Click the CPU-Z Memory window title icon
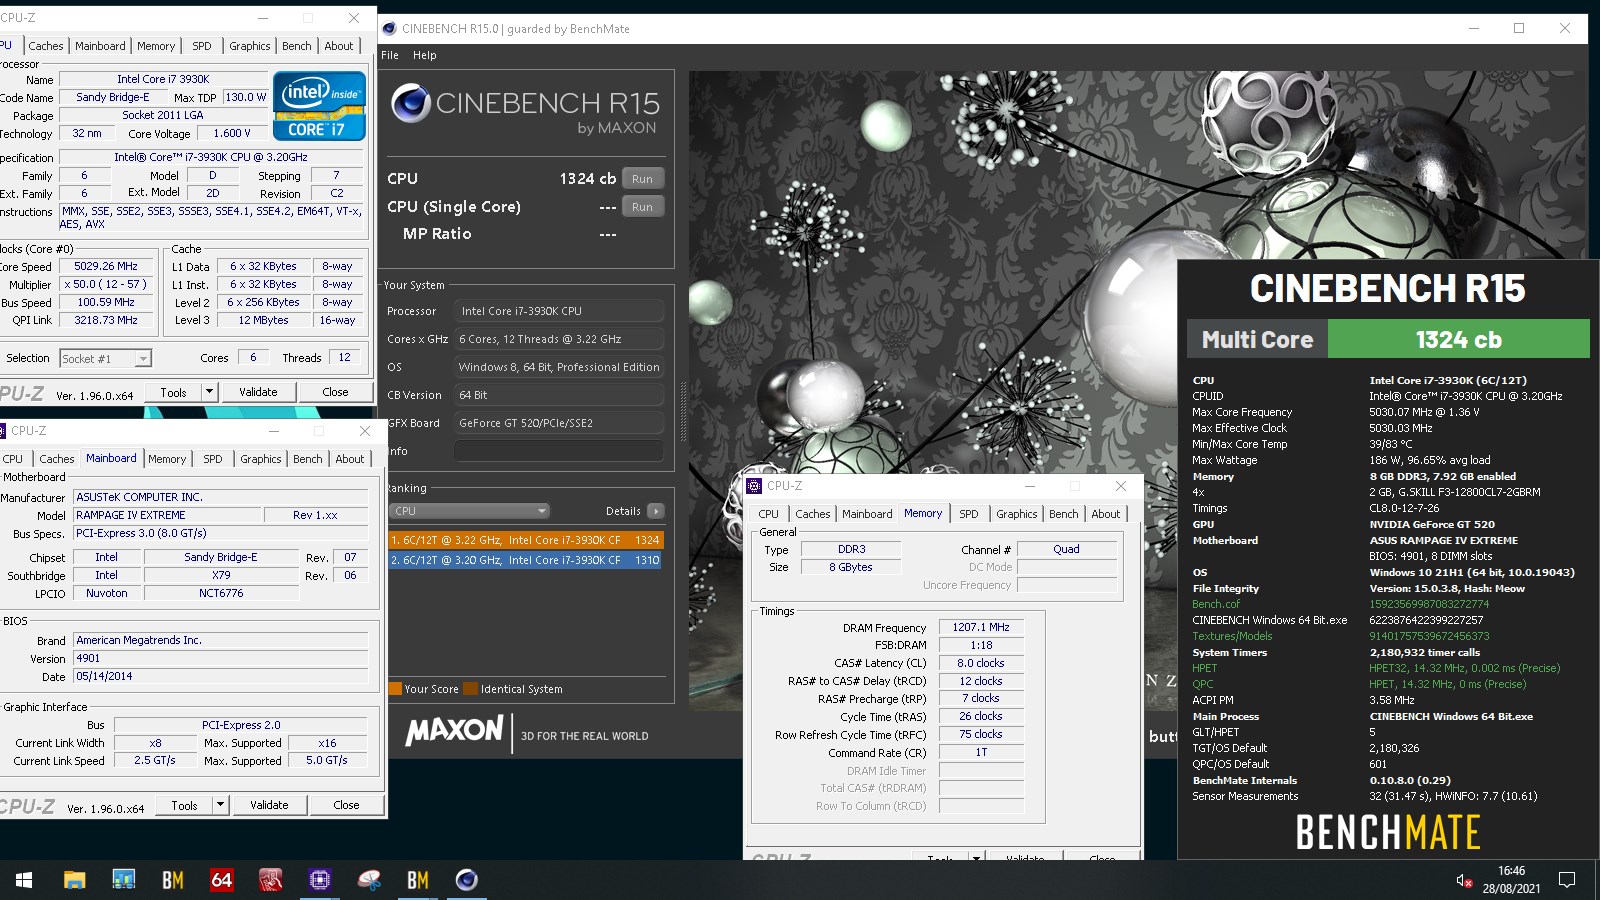The height and width of the screenshot is (900, 1600). point(755,486)
